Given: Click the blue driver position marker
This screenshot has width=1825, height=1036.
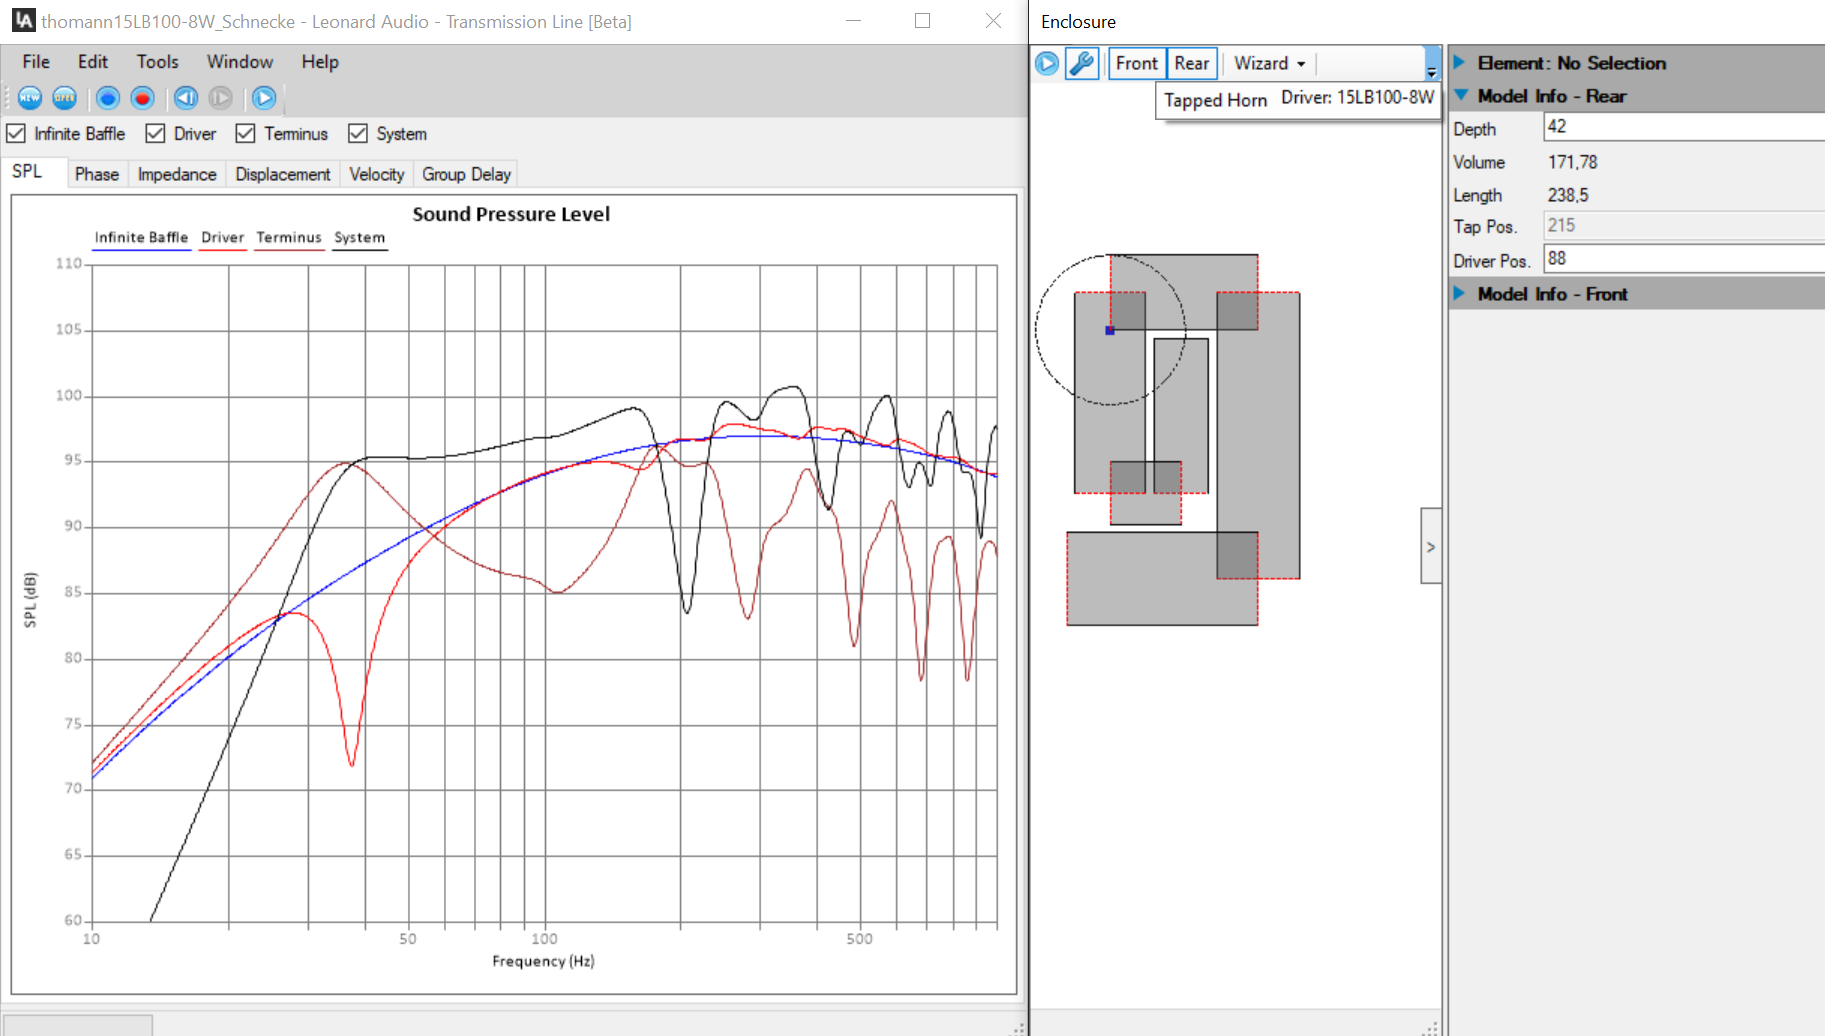Looking at the screenshot, I should [1110, 330].
